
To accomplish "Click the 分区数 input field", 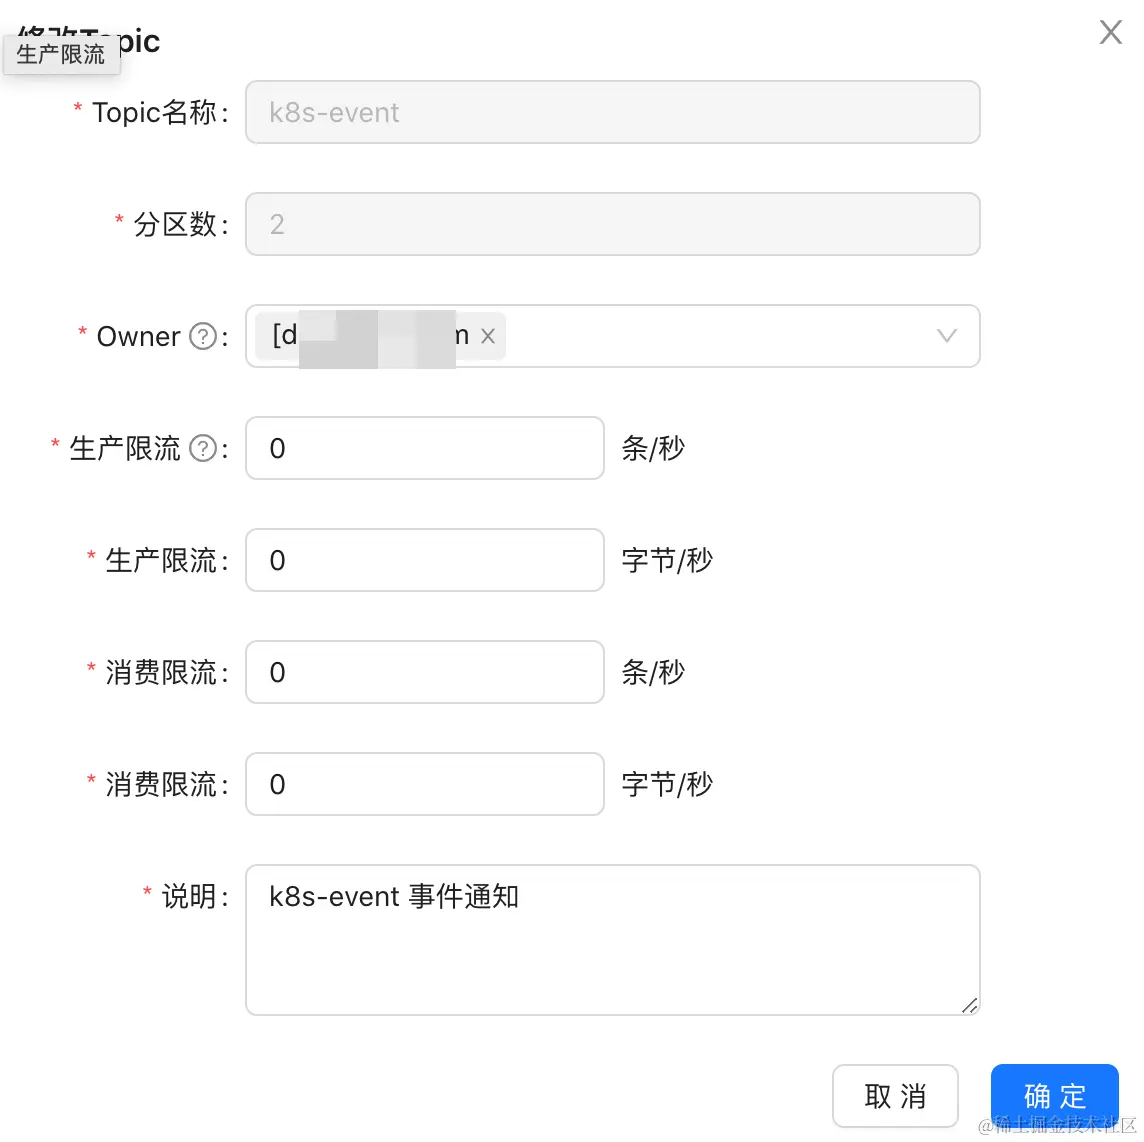I will pyautogui.click(x=612, y=224).
